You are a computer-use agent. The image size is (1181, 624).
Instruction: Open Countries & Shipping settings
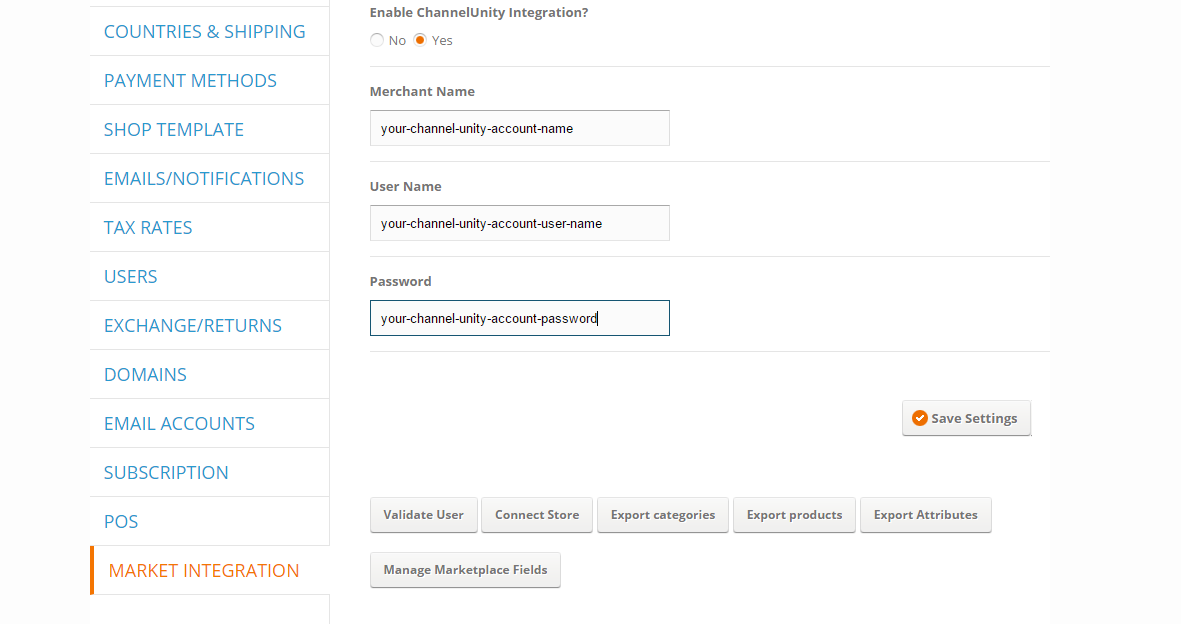[x=205, y=32]
